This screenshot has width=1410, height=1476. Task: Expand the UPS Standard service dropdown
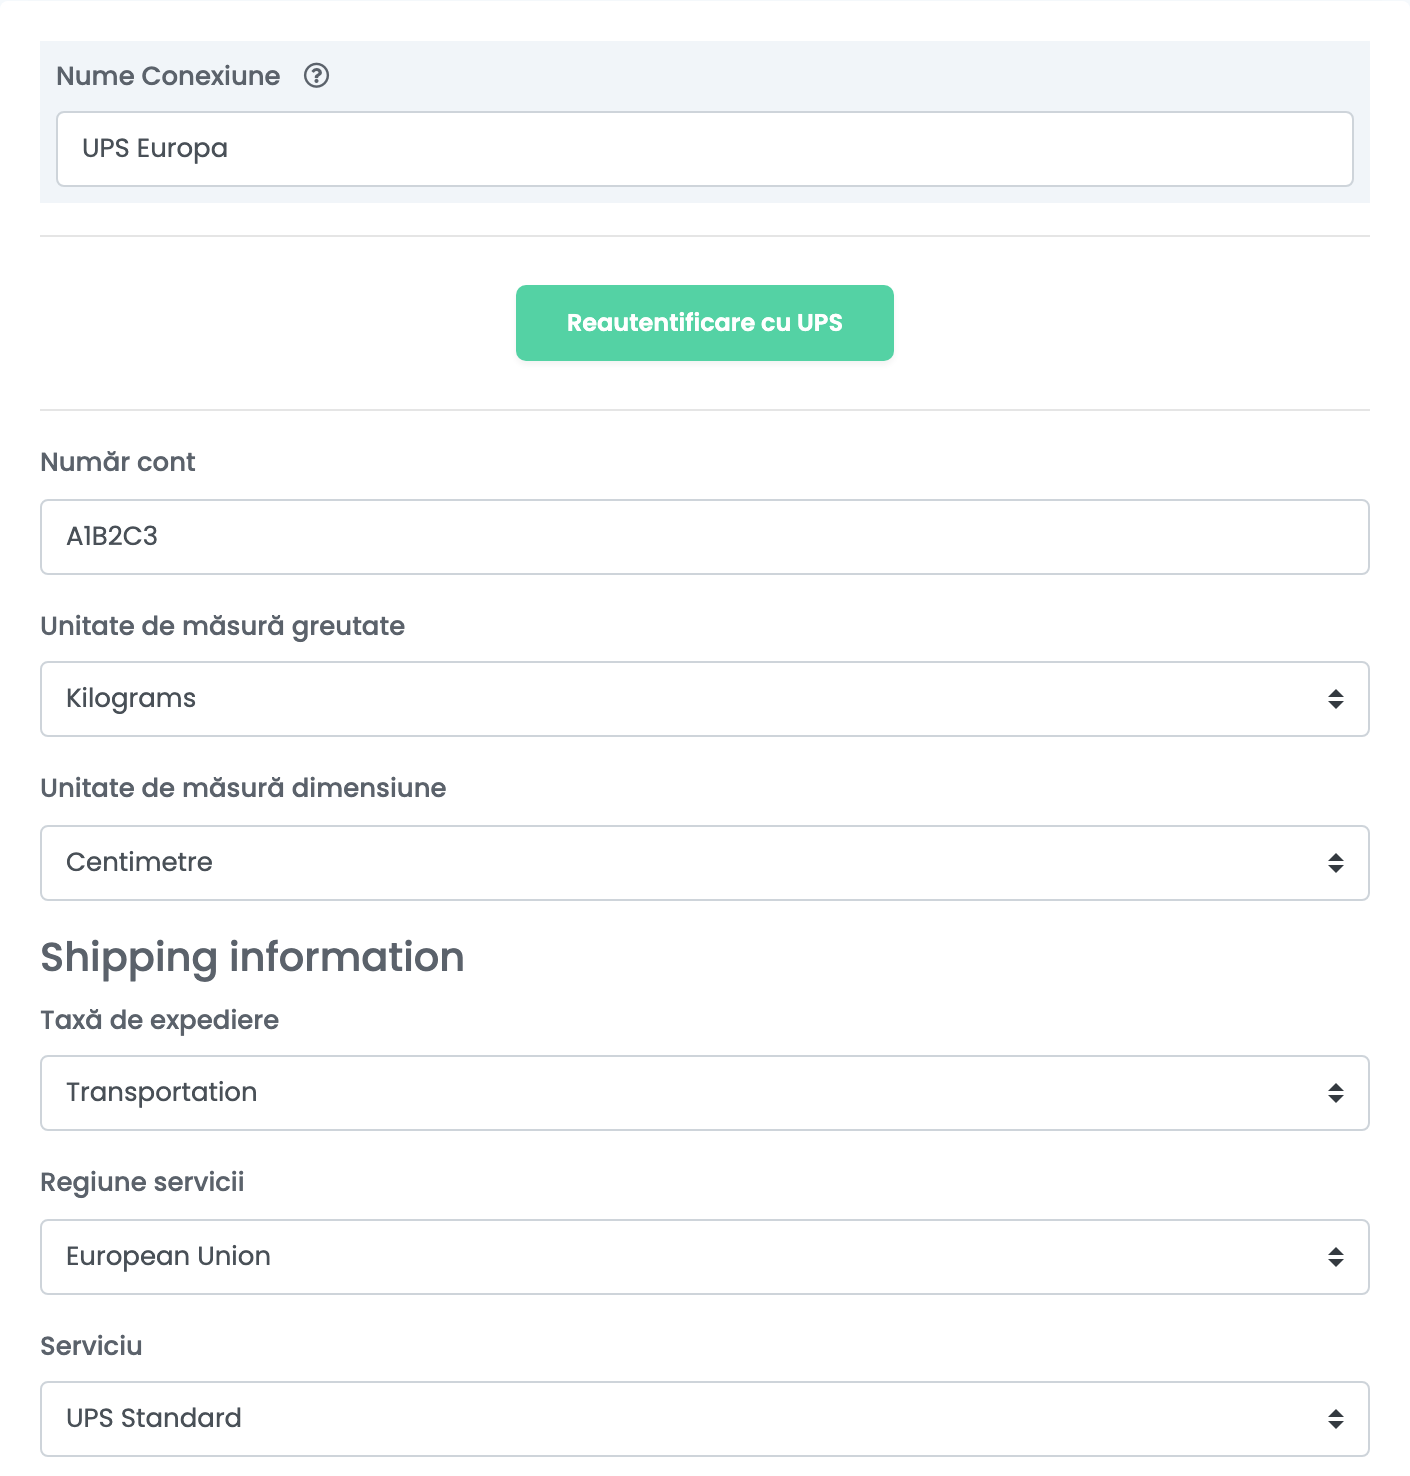point(704,1419)
